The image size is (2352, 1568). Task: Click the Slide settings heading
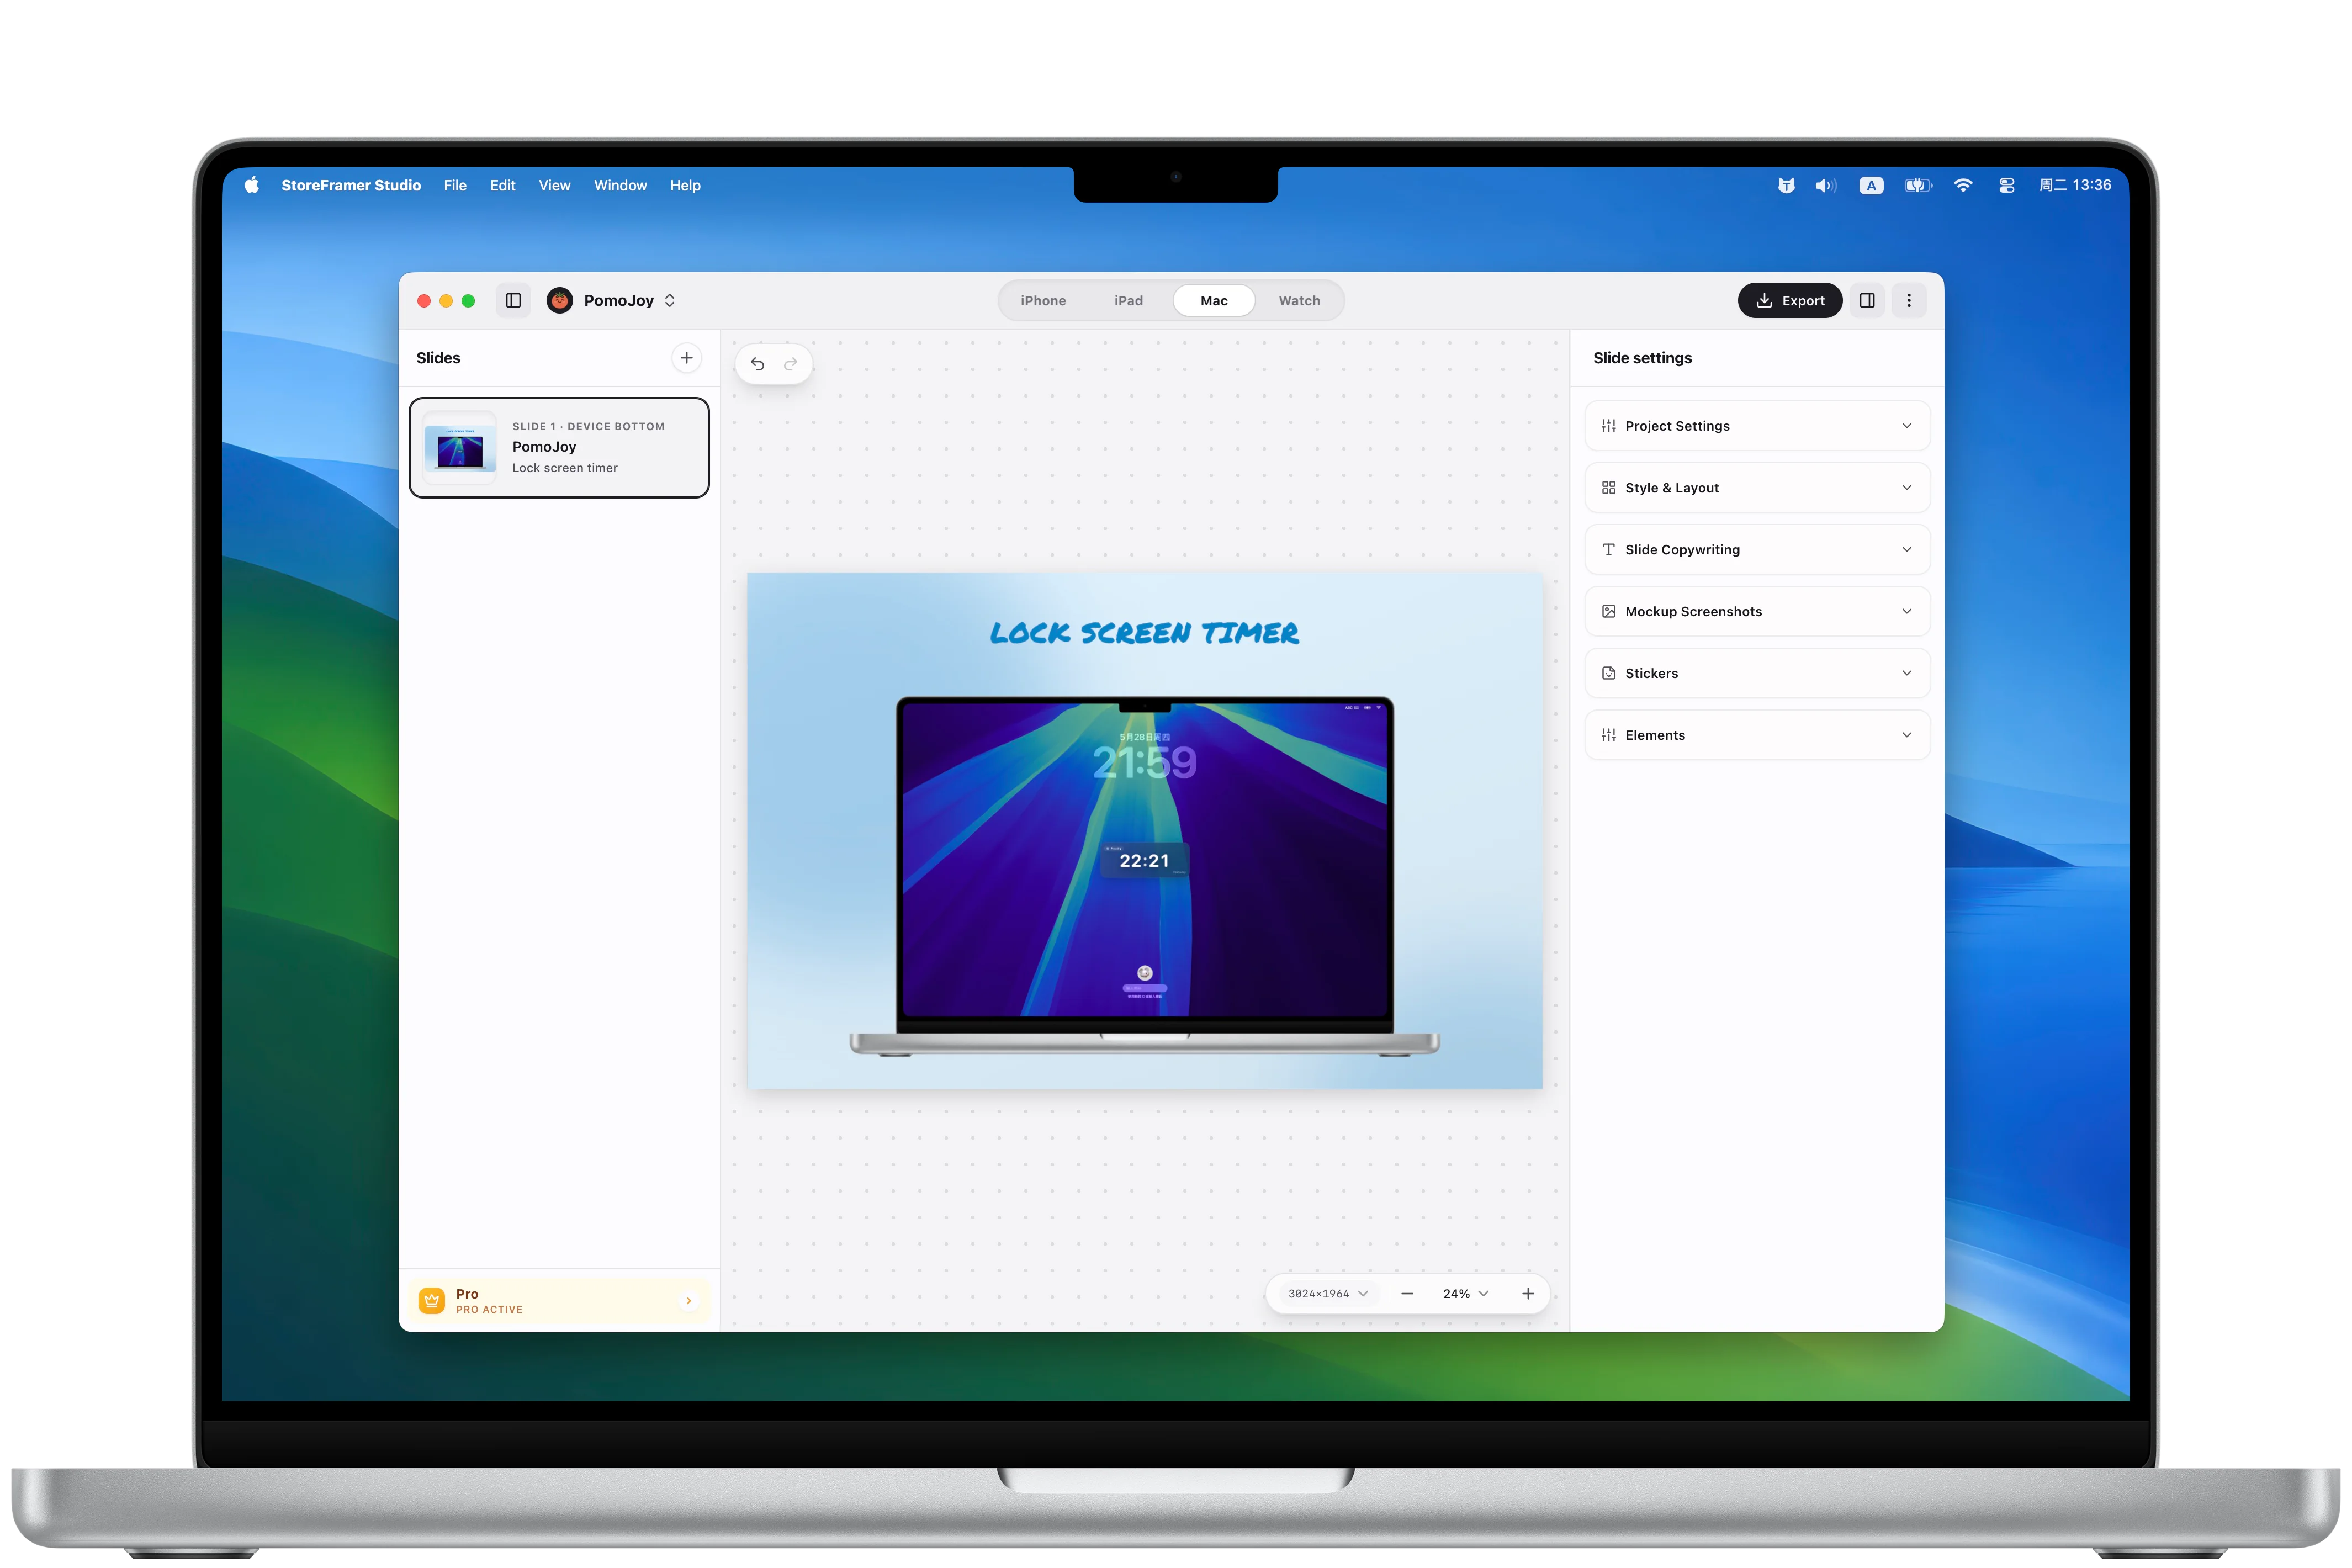(x=1642, y=358)
